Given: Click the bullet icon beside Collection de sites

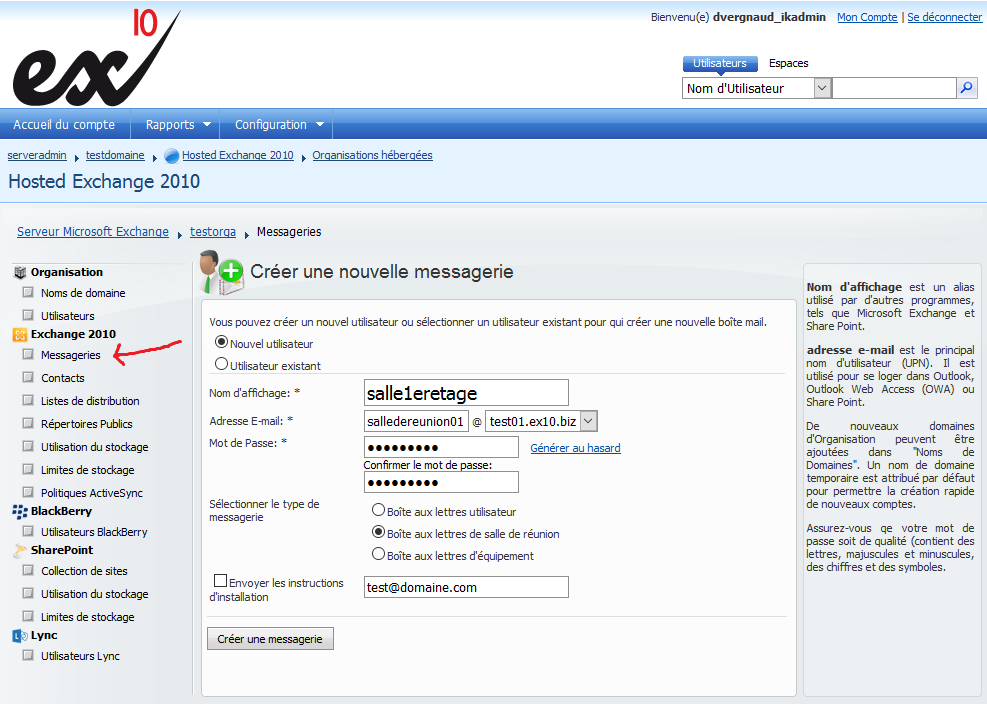Looking at the screenshot, I should tap(28, 570).
